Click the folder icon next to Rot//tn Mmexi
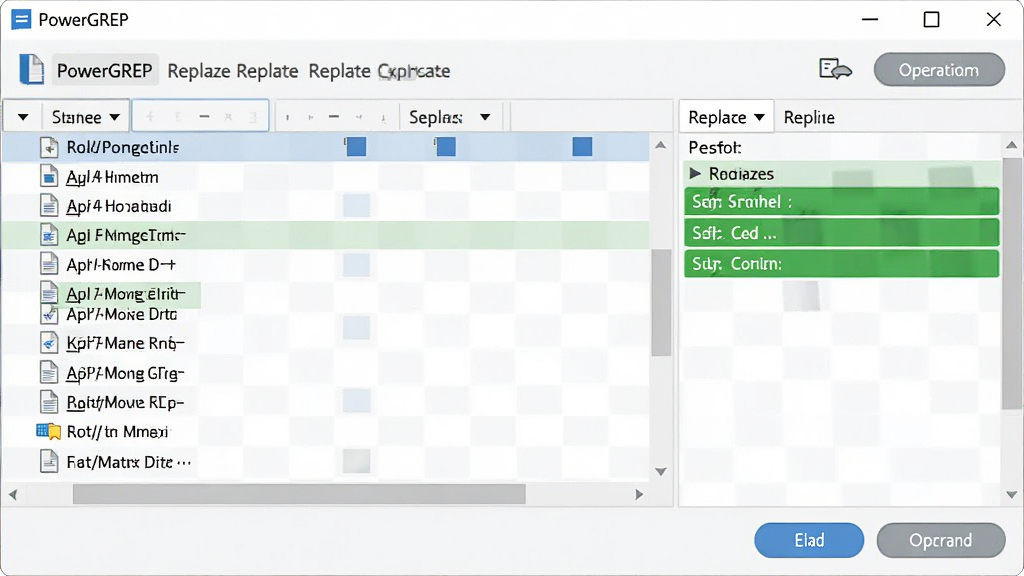 coord(48,431)
